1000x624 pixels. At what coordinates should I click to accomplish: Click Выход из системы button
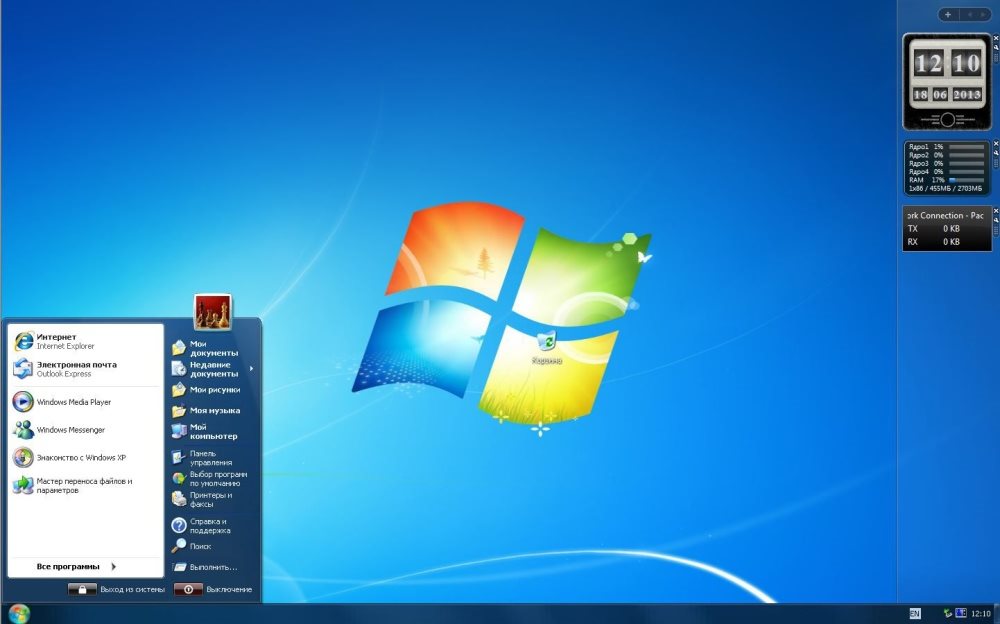tap(115, 590)
